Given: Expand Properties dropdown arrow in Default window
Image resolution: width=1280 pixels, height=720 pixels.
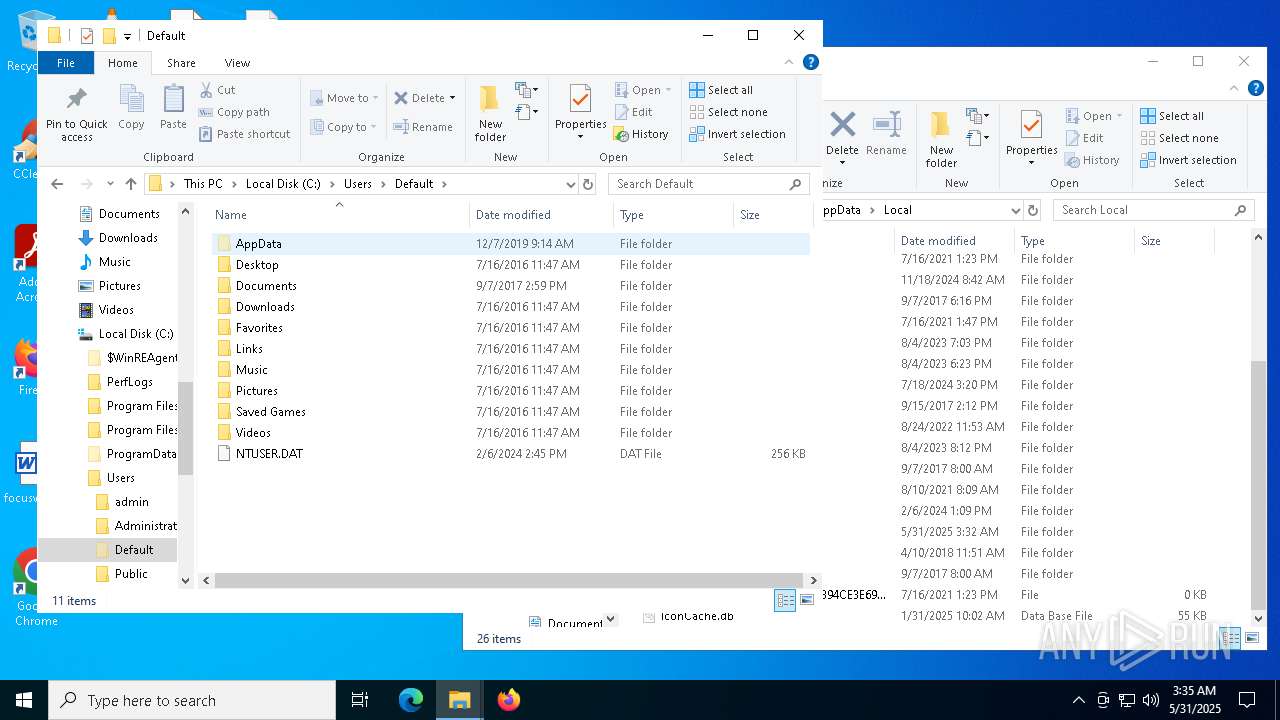Looking at the screenshot, I should tap(580, 137).
